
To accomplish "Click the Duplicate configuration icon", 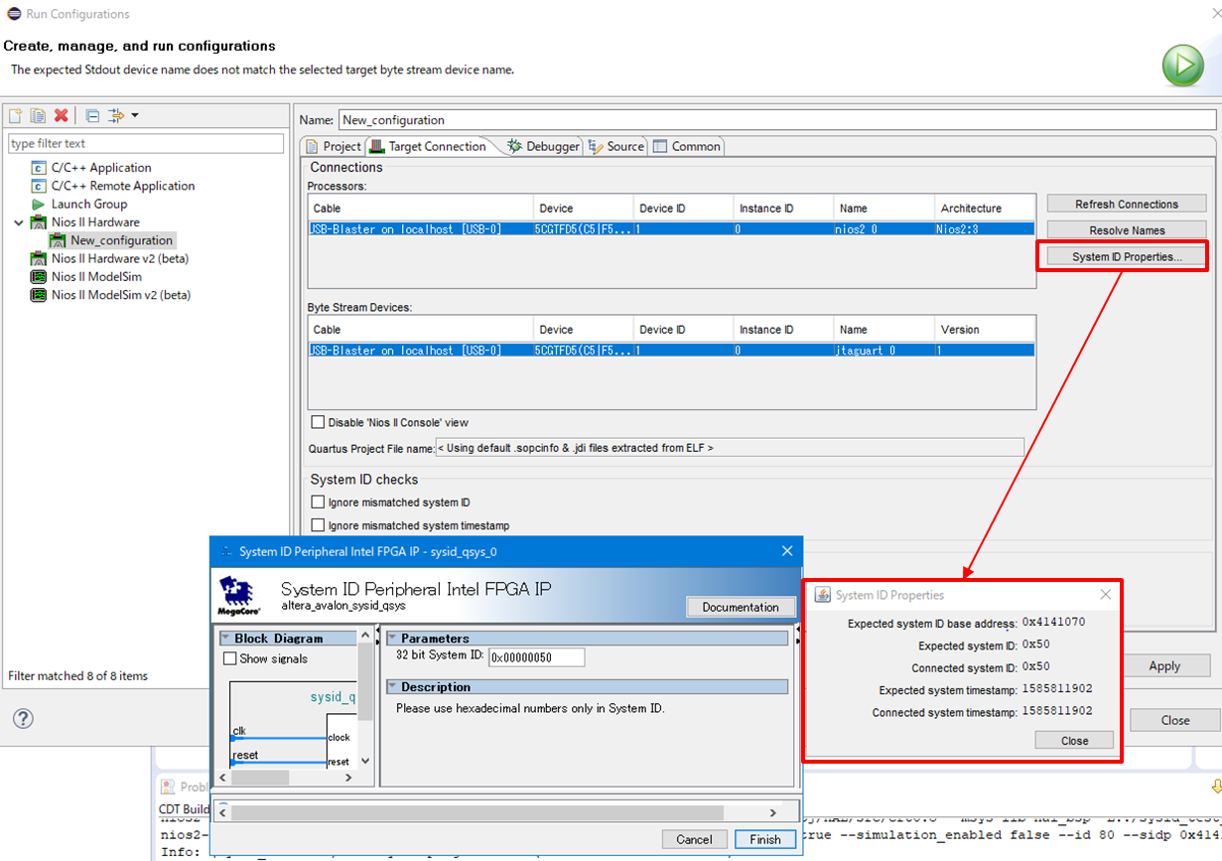I will pyautogui.click(x=38, y=116).
